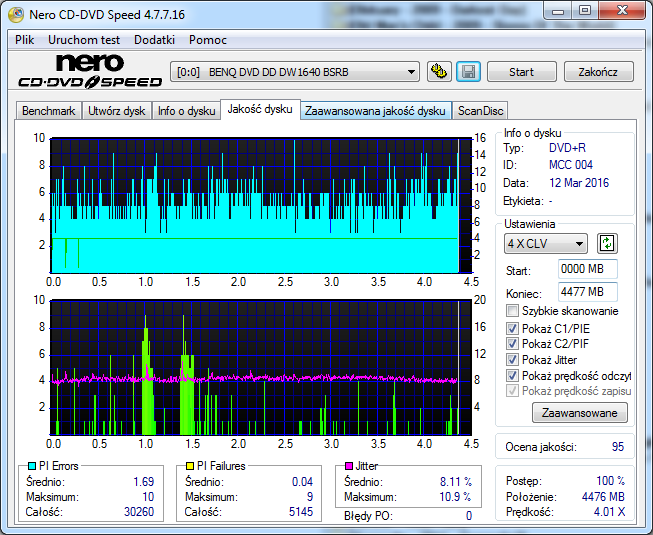Click the green refresh speed icon
The image size is (653, 535).
[x=607, y=243]
